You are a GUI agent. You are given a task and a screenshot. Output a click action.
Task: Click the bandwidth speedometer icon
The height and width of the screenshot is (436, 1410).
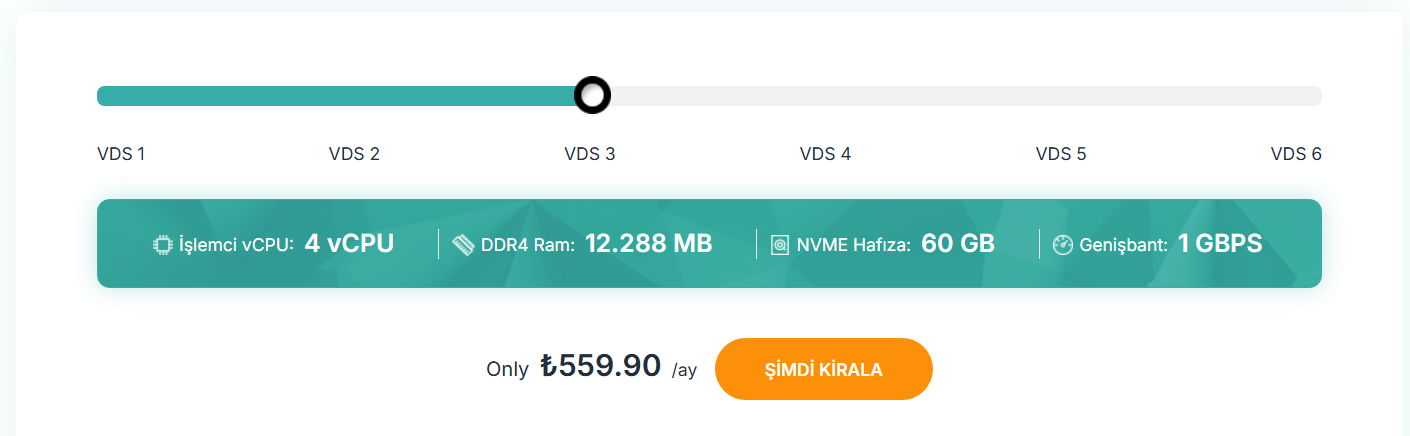click(1062, 244)
